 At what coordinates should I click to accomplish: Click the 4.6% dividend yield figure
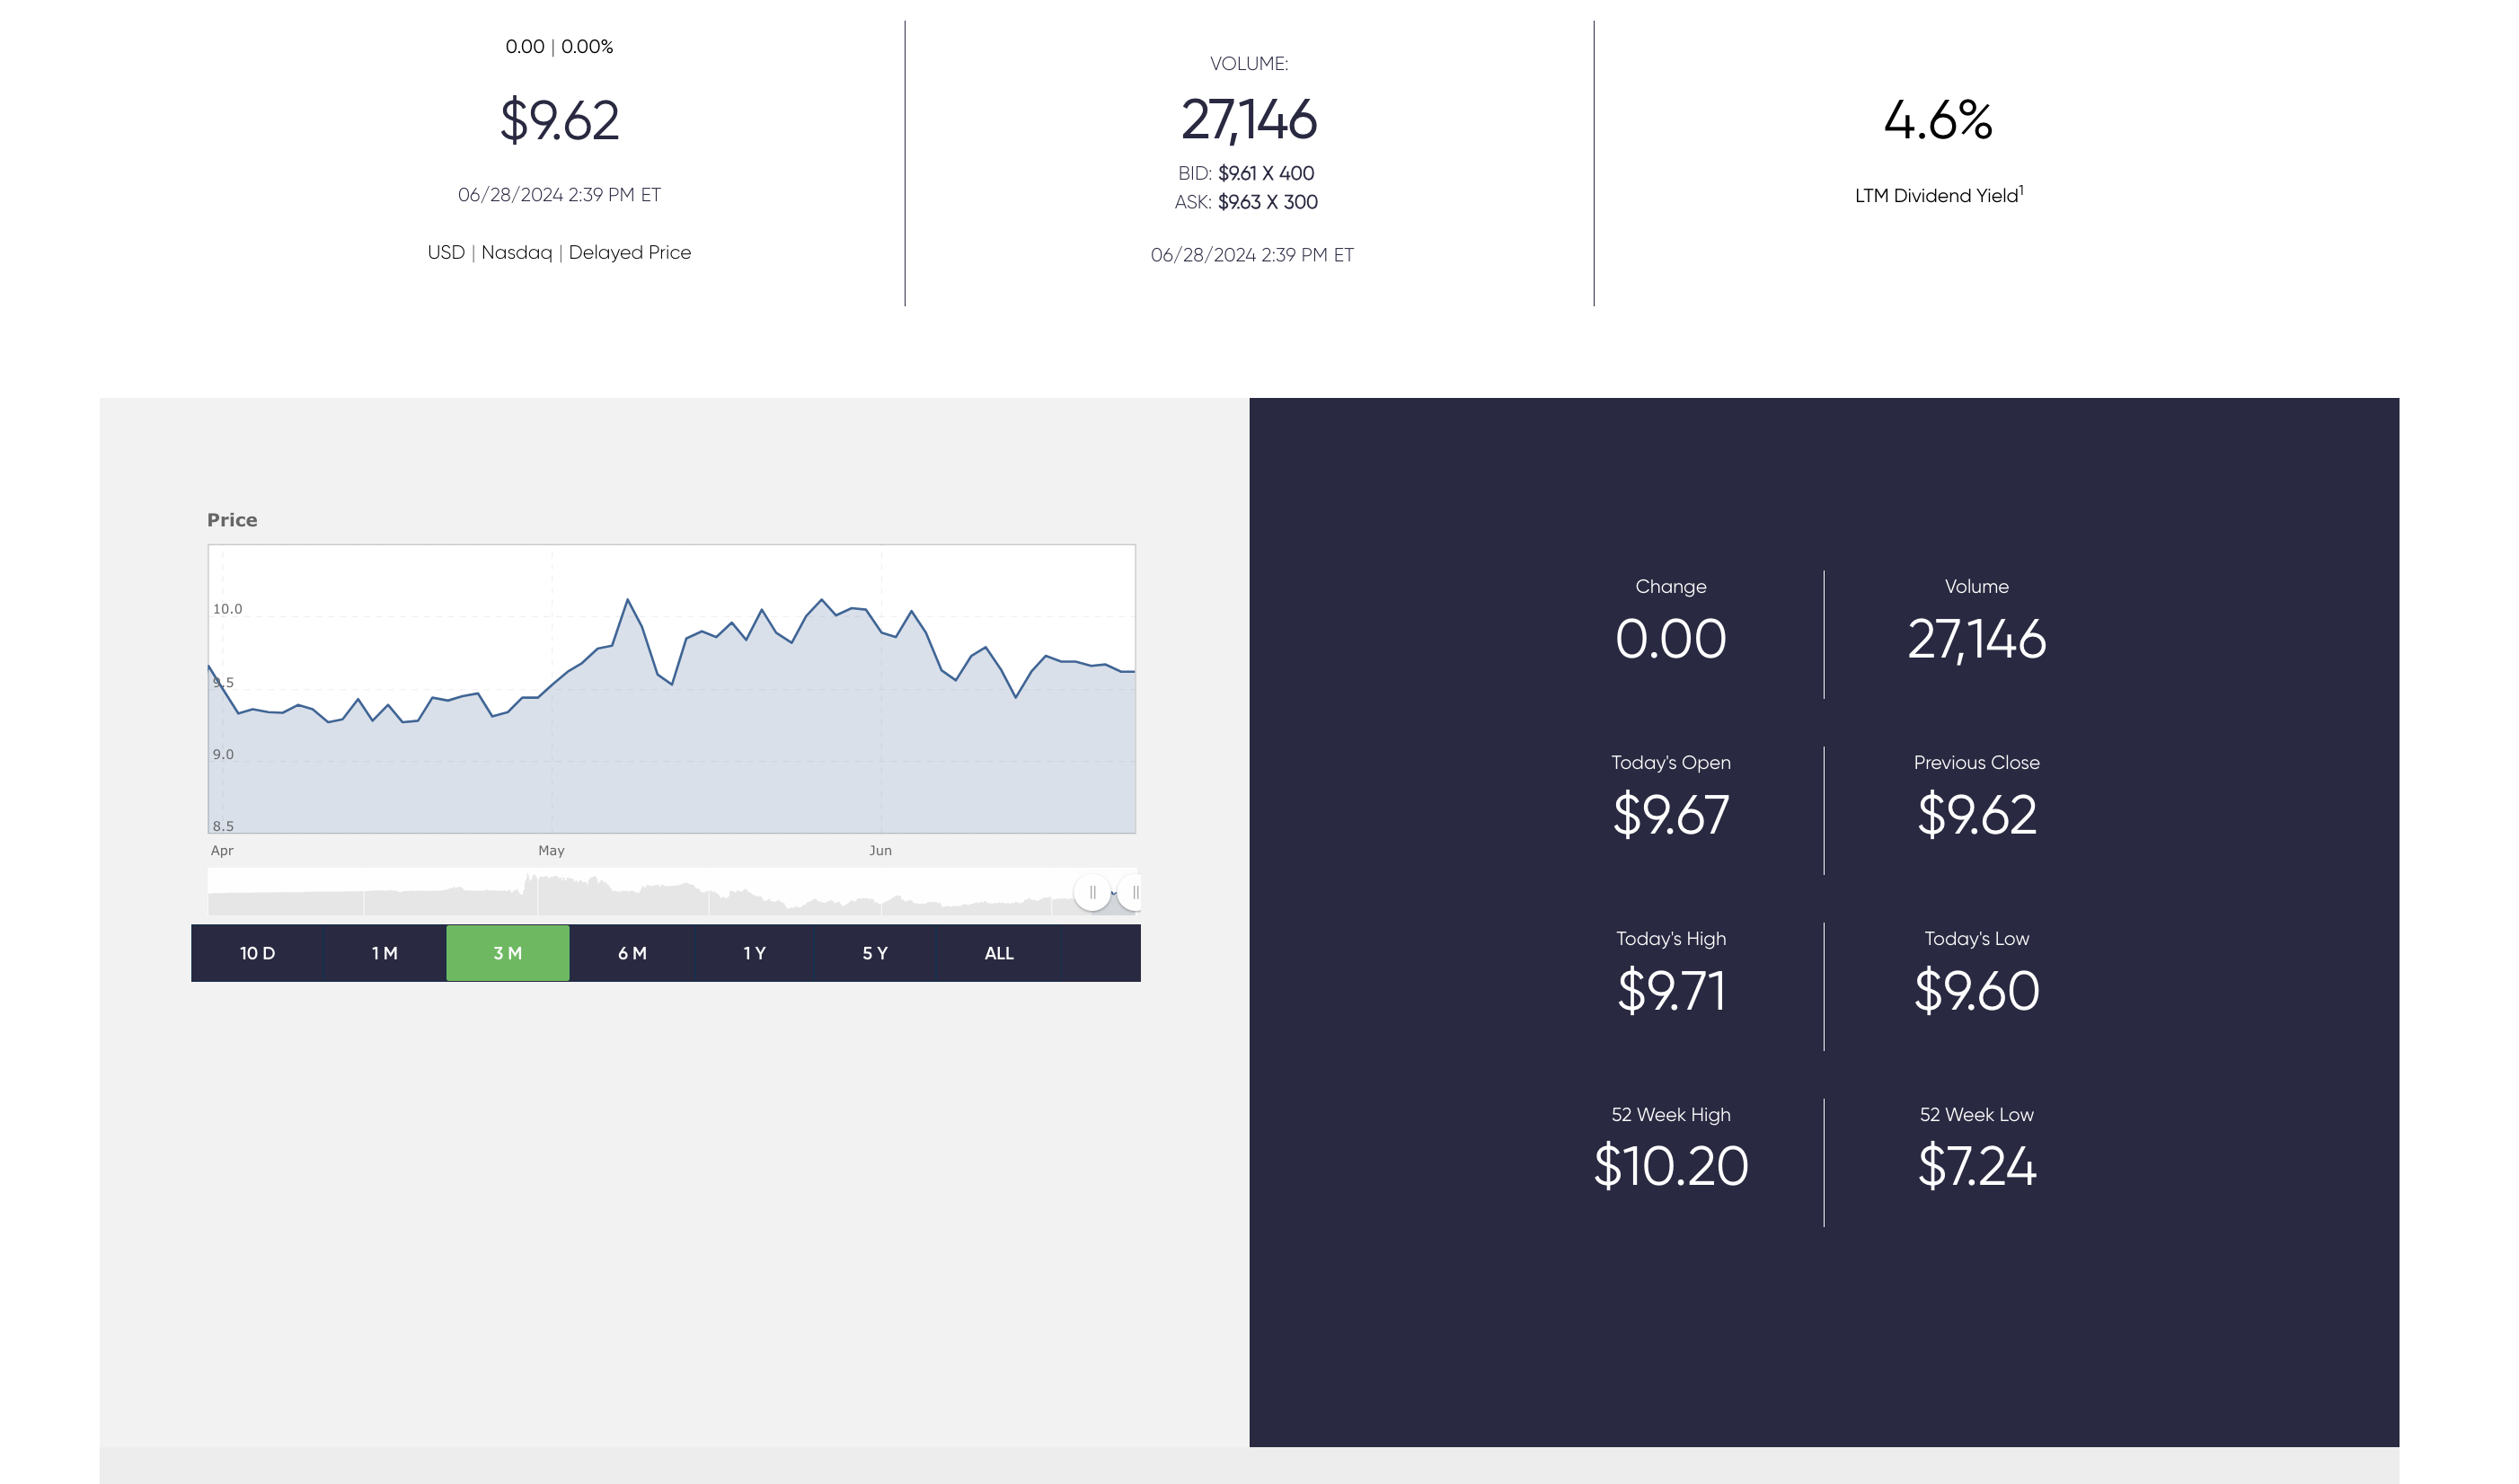(x=1938, y=120)
